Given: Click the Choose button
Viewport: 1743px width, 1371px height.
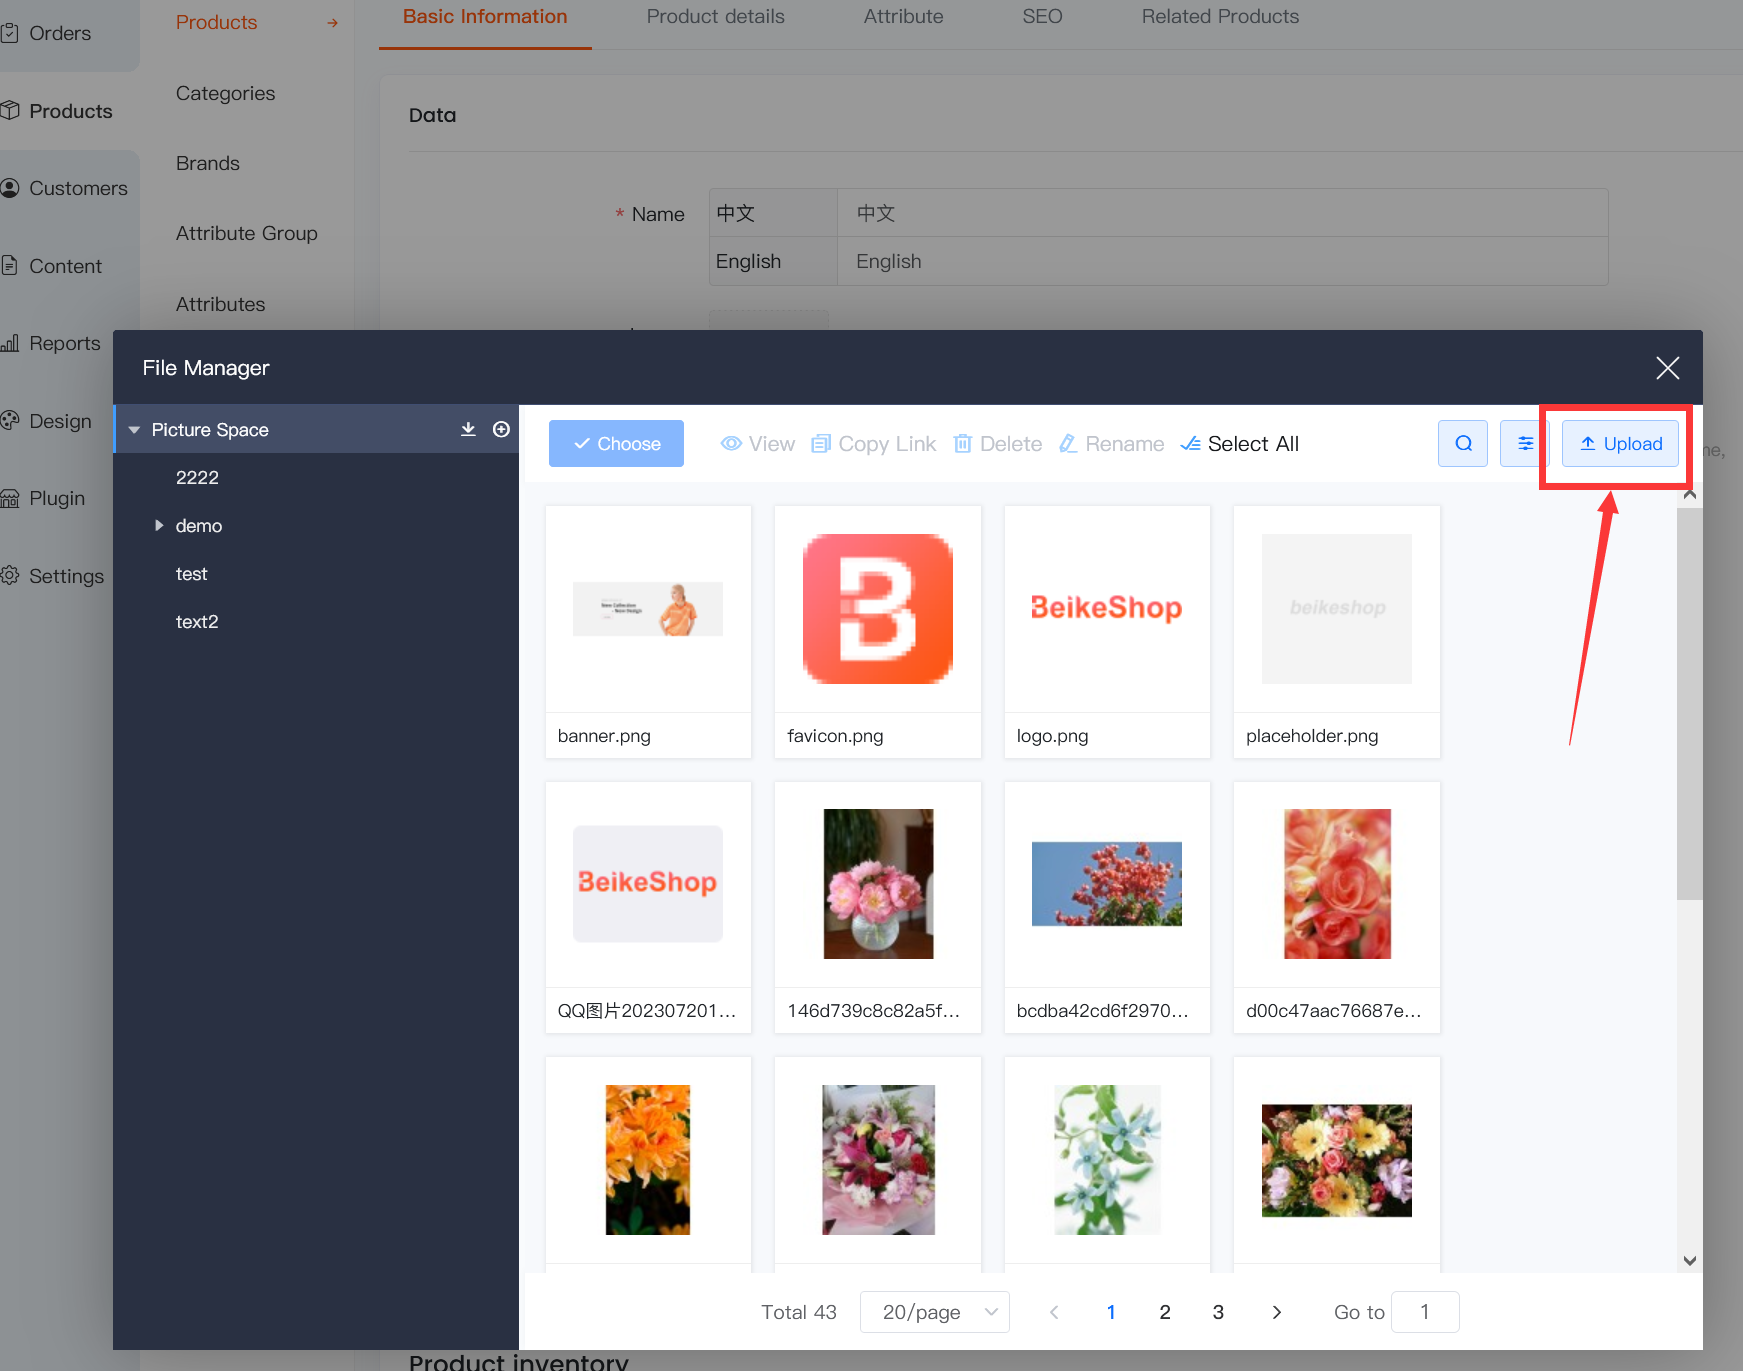Looking at the screenshot, I should click(616, 443).
